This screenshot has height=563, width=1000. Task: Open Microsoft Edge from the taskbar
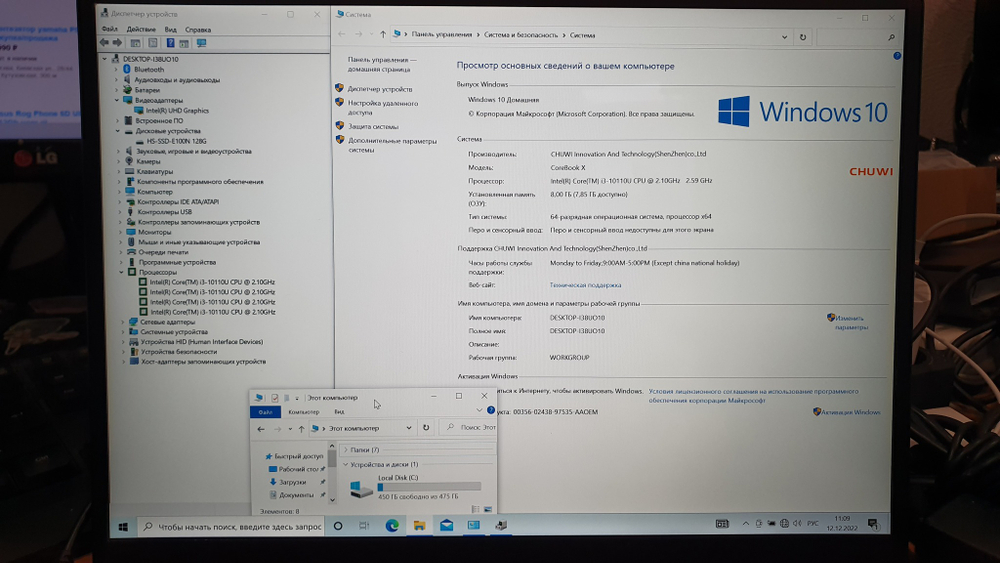tap(392, 525)
